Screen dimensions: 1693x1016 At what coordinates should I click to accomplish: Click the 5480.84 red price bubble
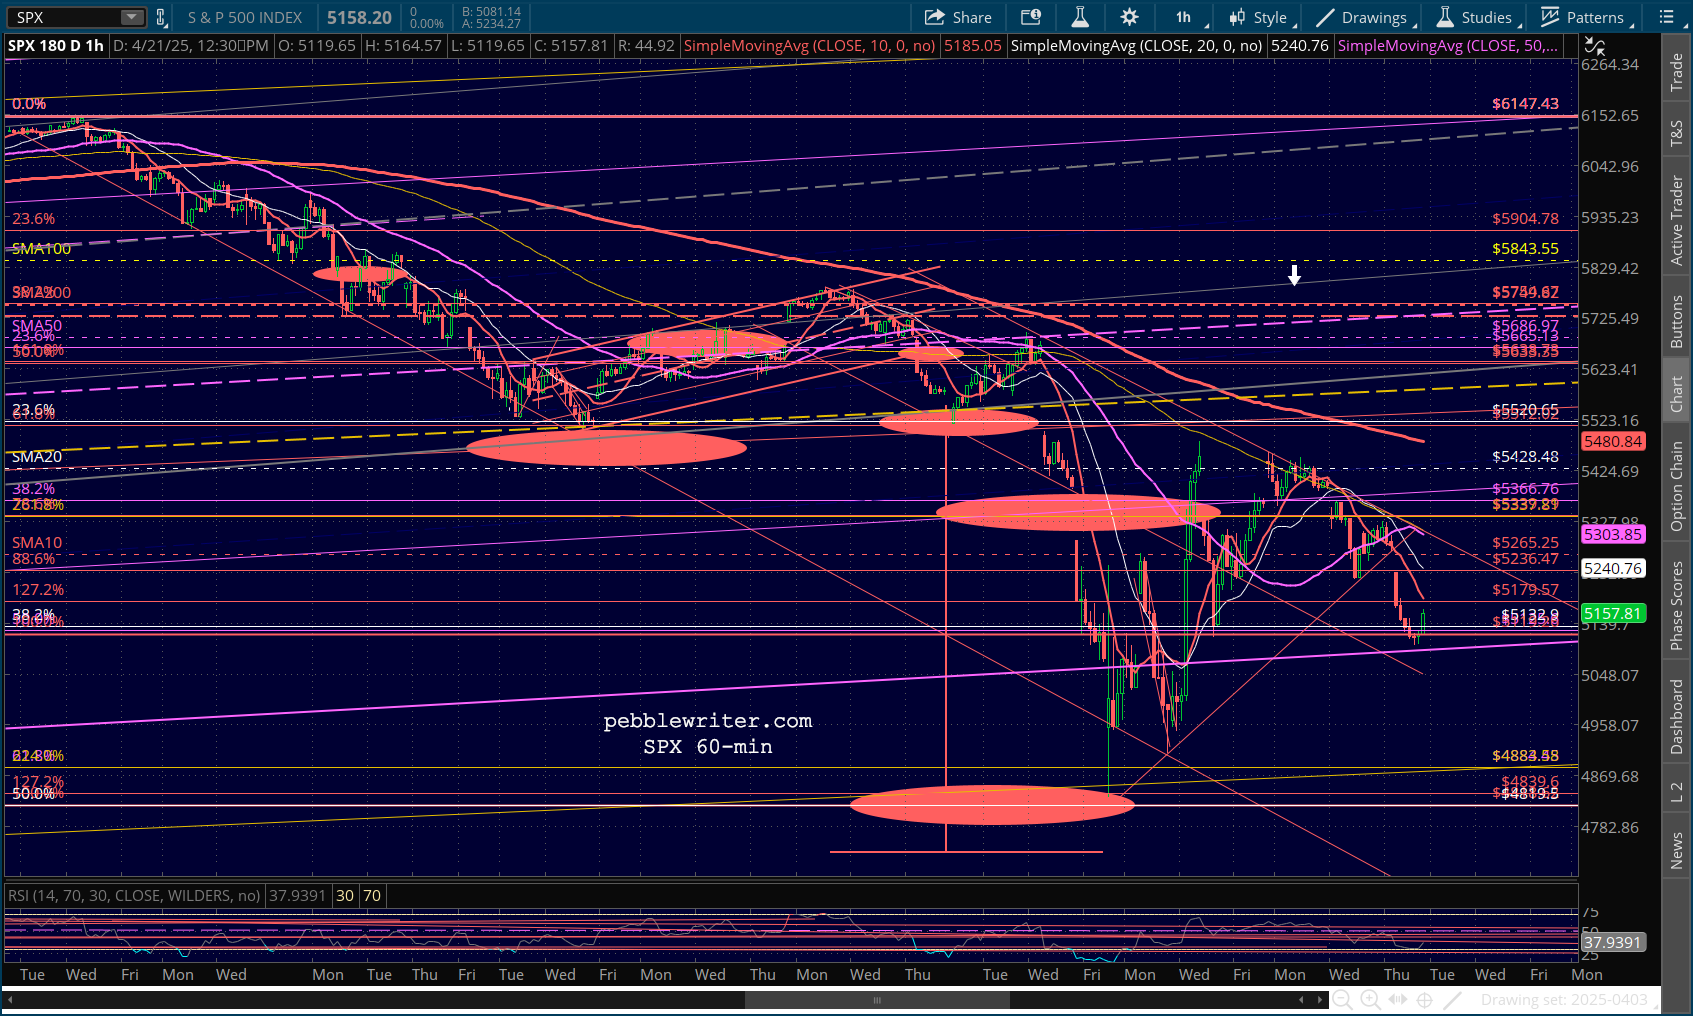click(x=1613, y=442)
